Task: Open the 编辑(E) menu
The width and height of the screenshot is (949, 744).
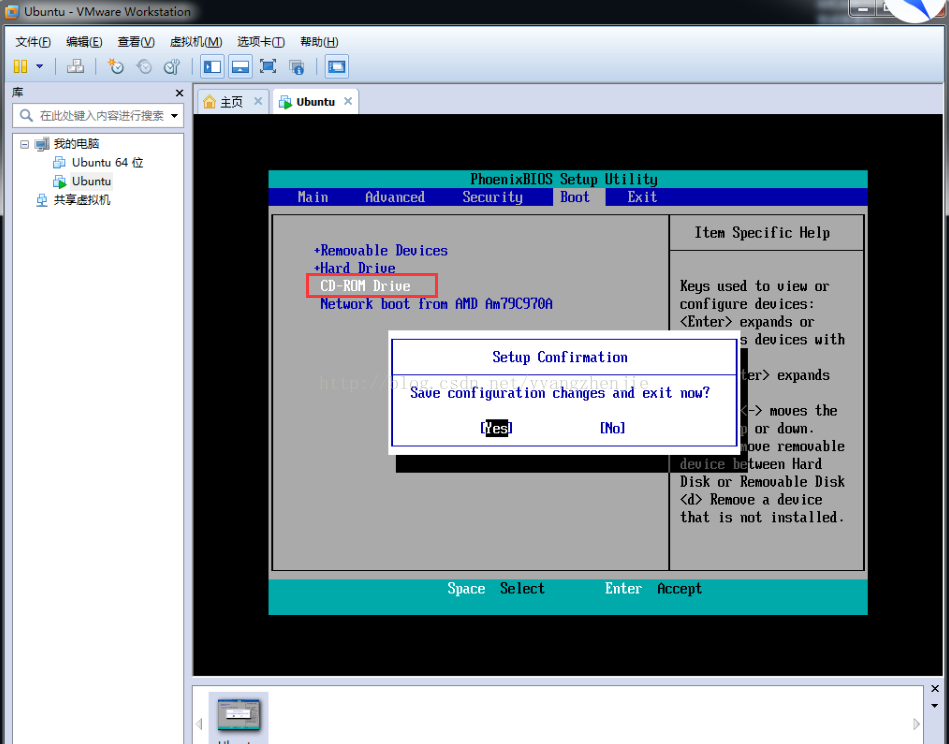Action: tap(84, 42)
